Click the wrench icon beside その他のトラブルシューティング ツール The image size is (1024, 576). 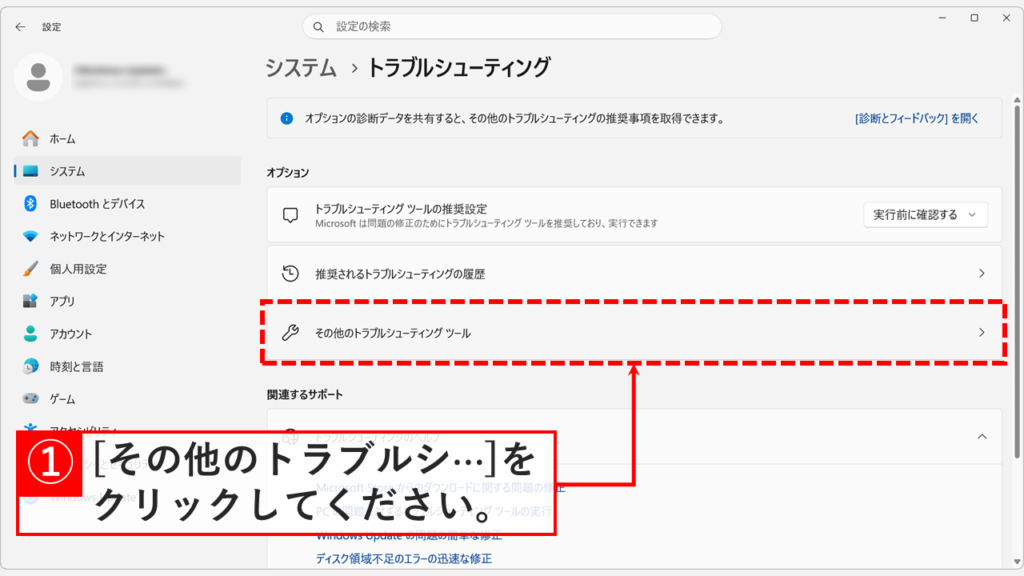click(289, 332)
